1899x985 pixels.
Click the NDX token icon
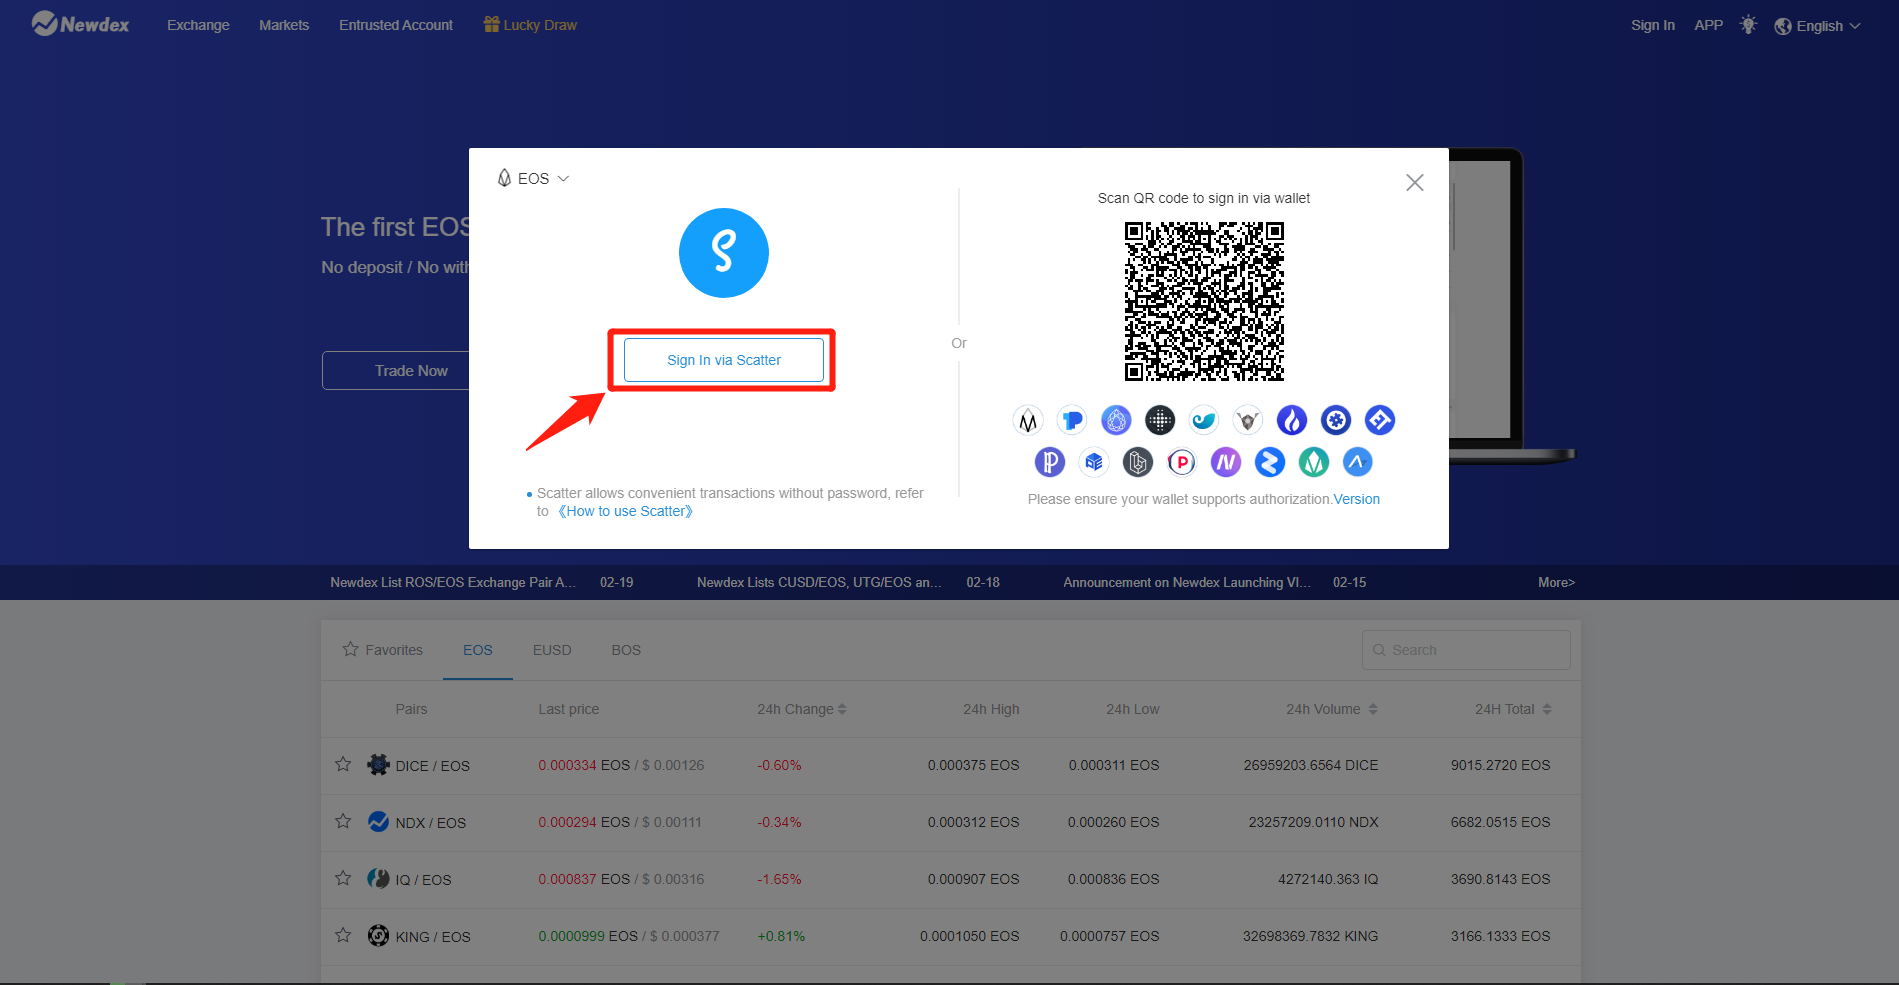378,822
